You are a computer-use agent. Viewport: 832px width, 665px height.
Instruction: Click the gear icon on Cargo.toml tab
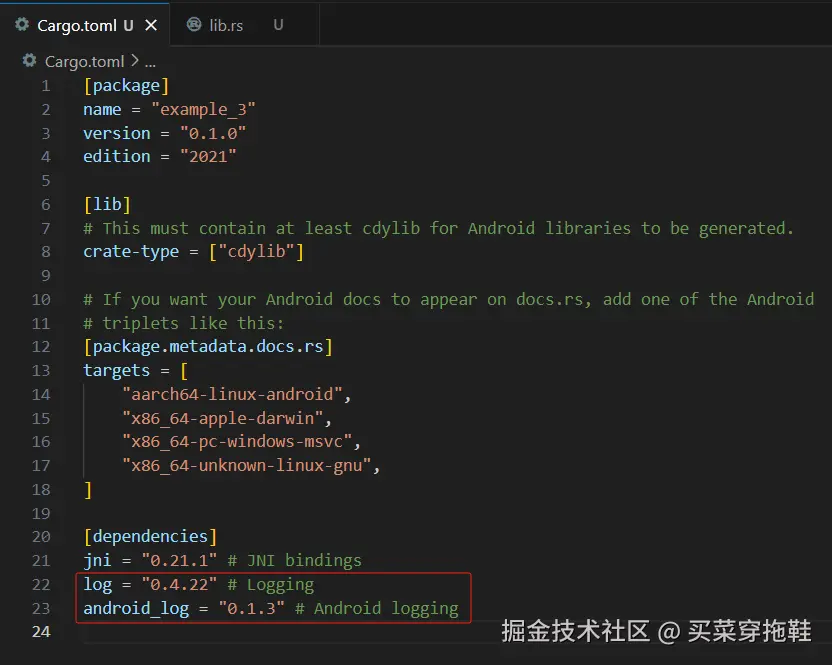point(22,24)
